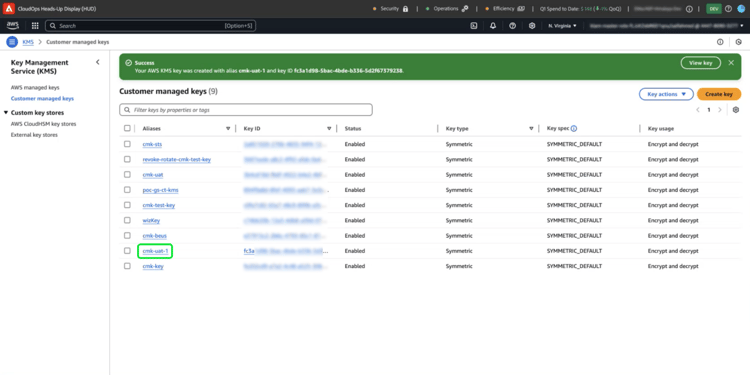
Task: Click the Operations gears icon in HUD
Action: coord(465,9)
